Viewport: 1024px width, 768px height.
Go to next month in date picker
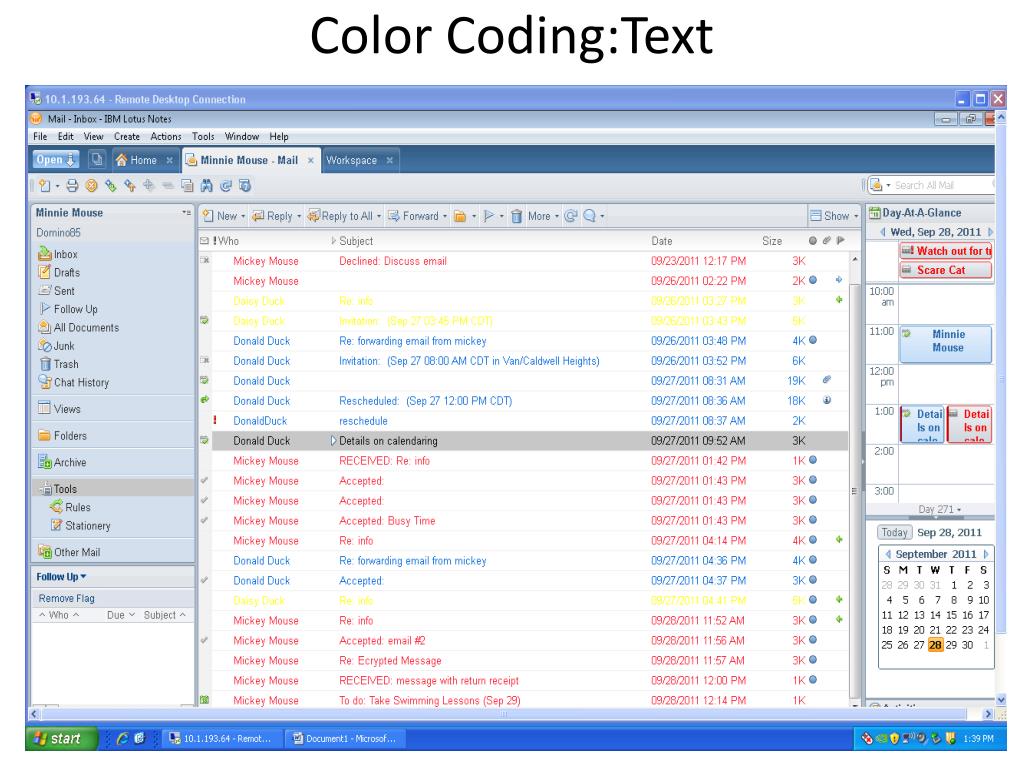(986, 554)
